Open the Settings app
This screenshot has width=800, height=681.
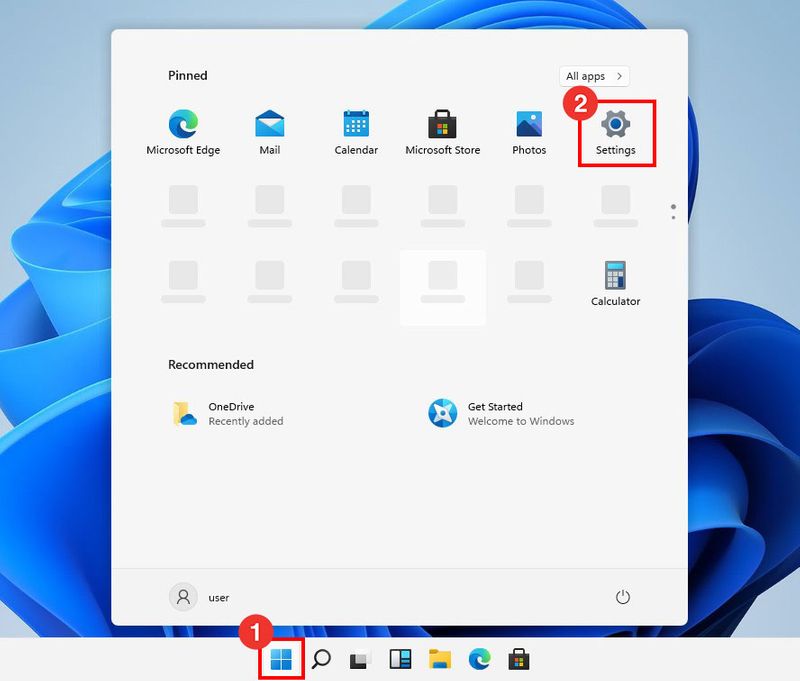[x=616, y=133]
